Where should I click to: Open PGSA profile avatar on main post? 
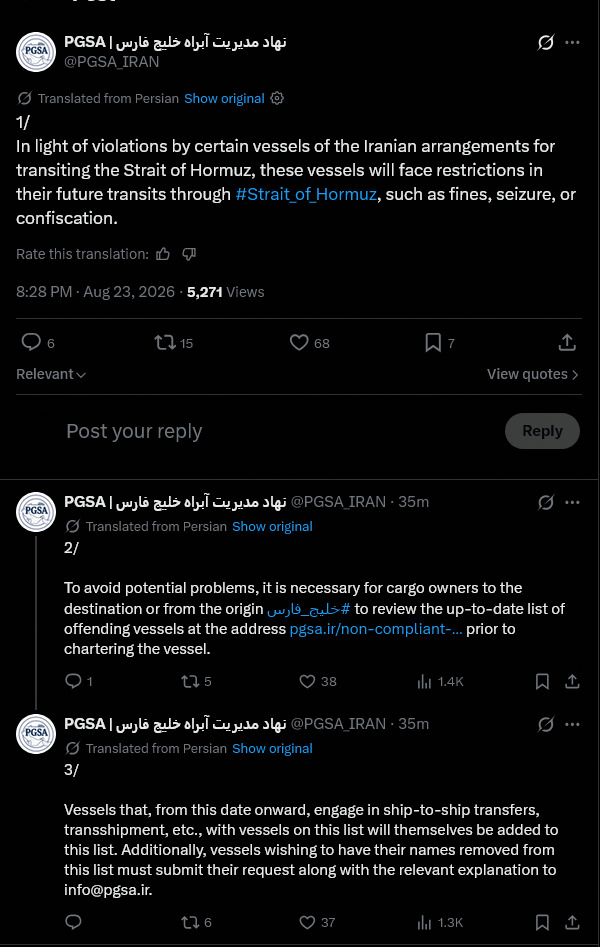point(36,51)
